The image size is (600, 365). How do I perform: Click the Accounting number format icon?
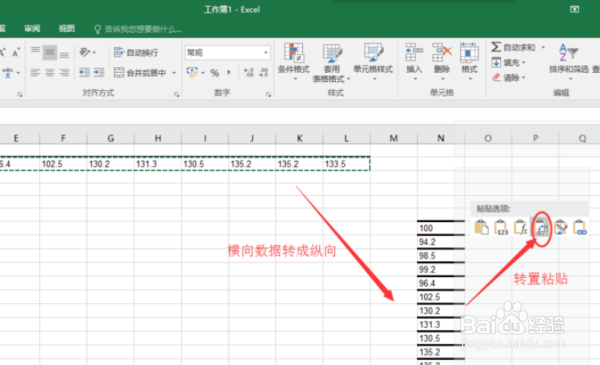coord(192,72)
